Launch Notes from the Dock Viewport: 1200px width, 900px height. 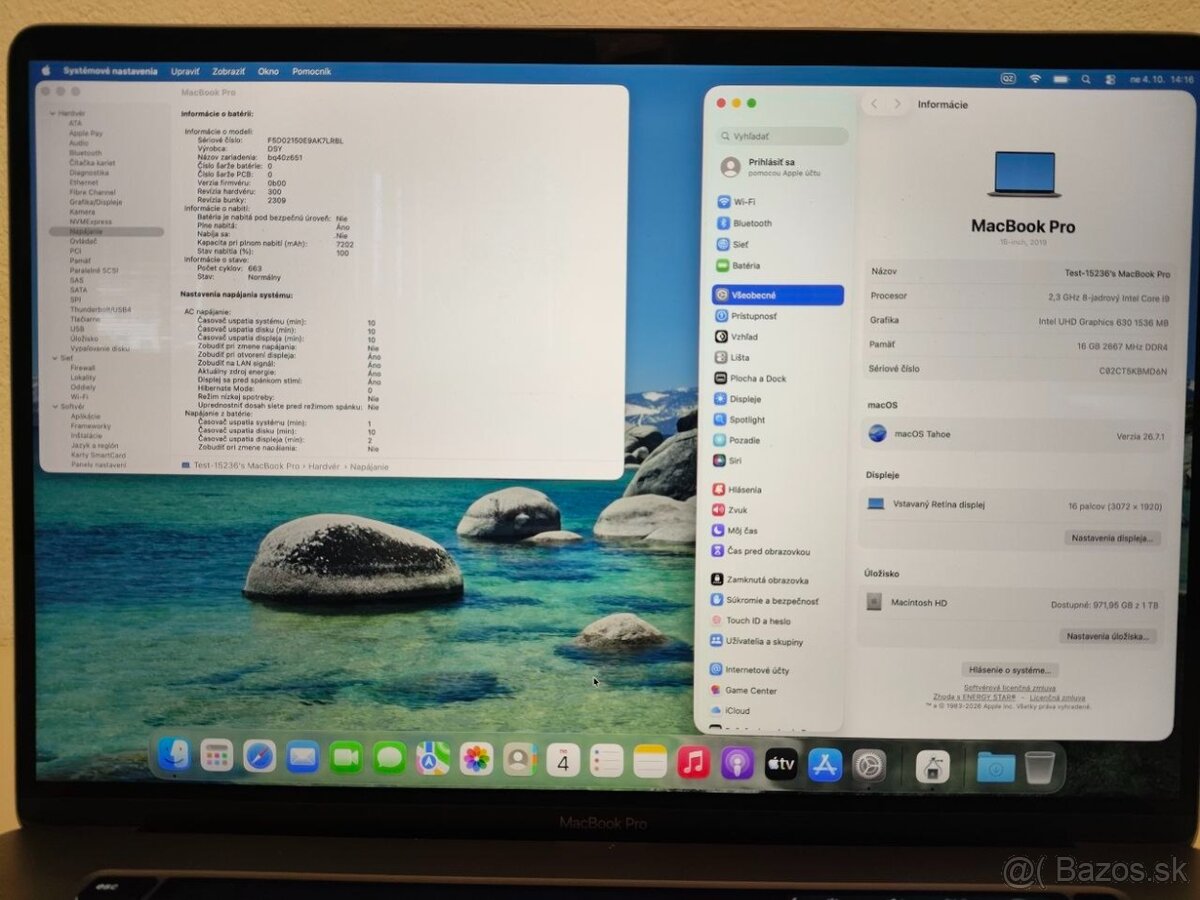click(x=650, y=762)
